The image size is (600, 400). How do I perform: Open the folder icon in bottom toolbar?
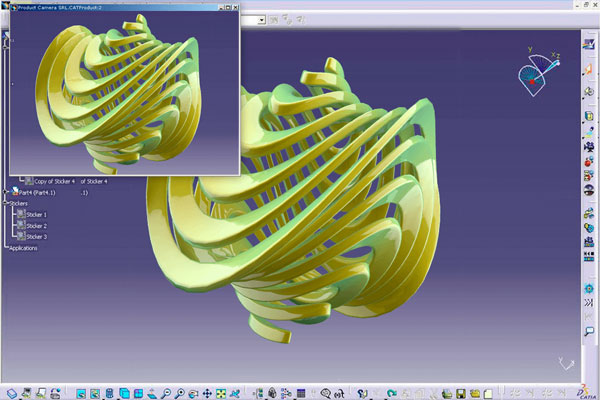475,393
